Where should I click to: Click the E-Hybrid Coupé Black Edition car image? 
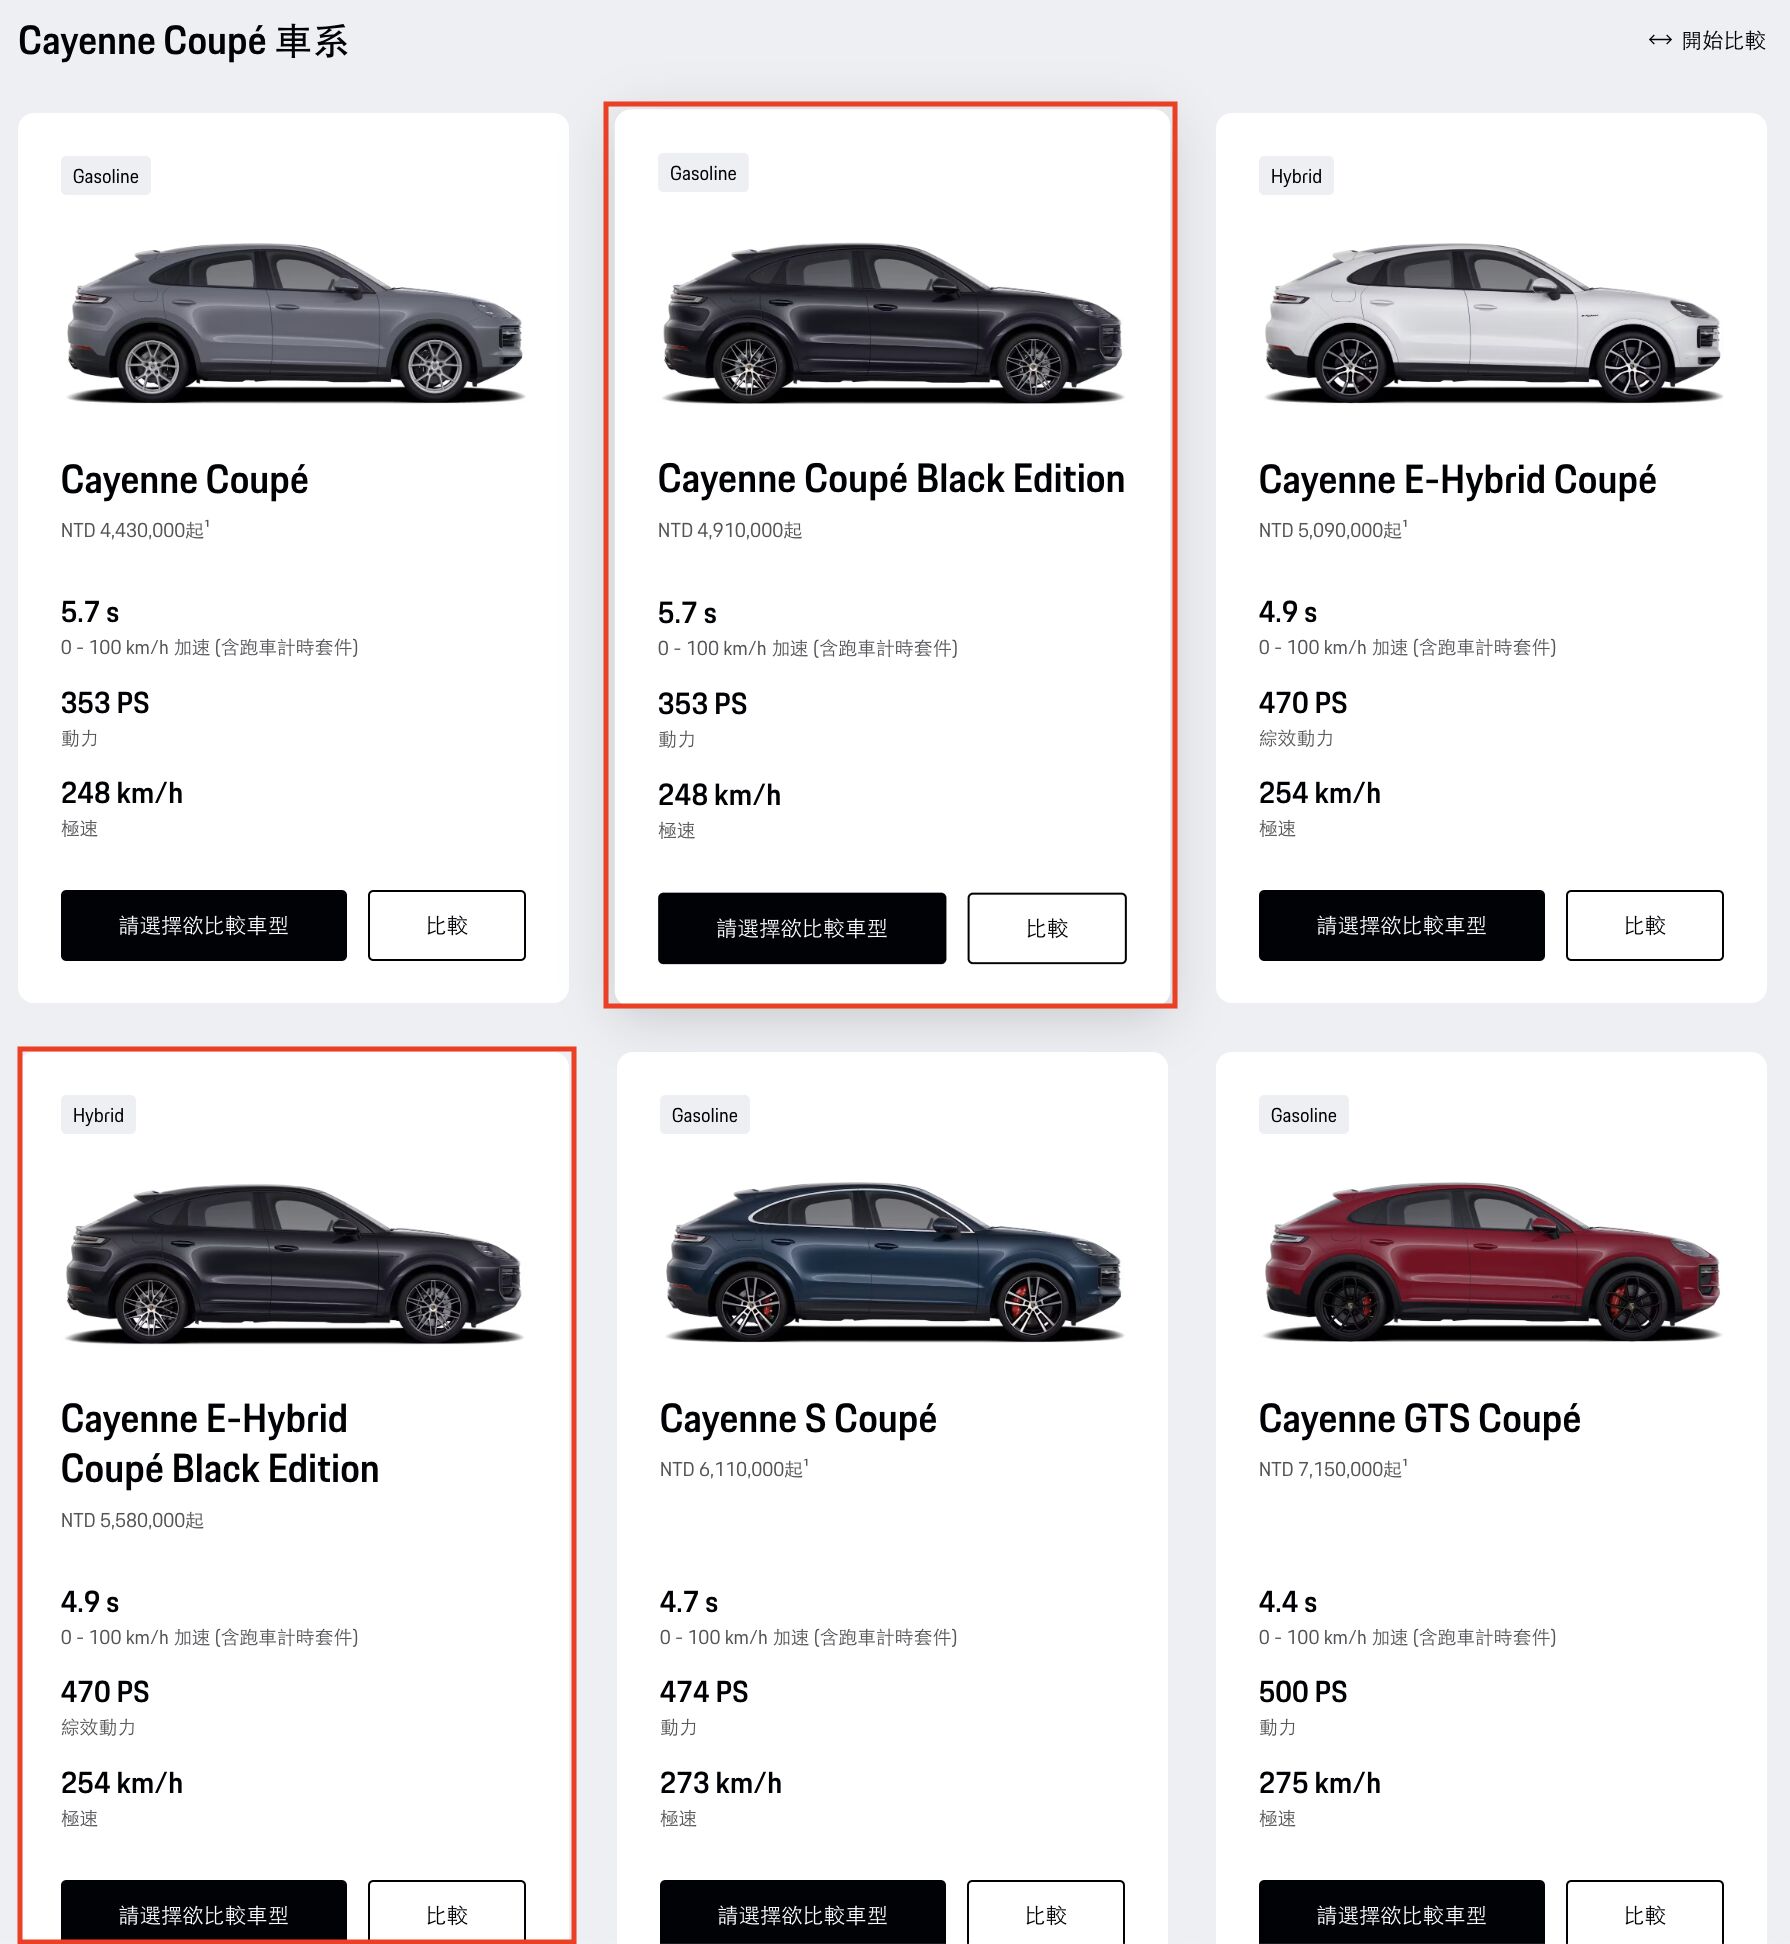click(x=293, y=1262)
